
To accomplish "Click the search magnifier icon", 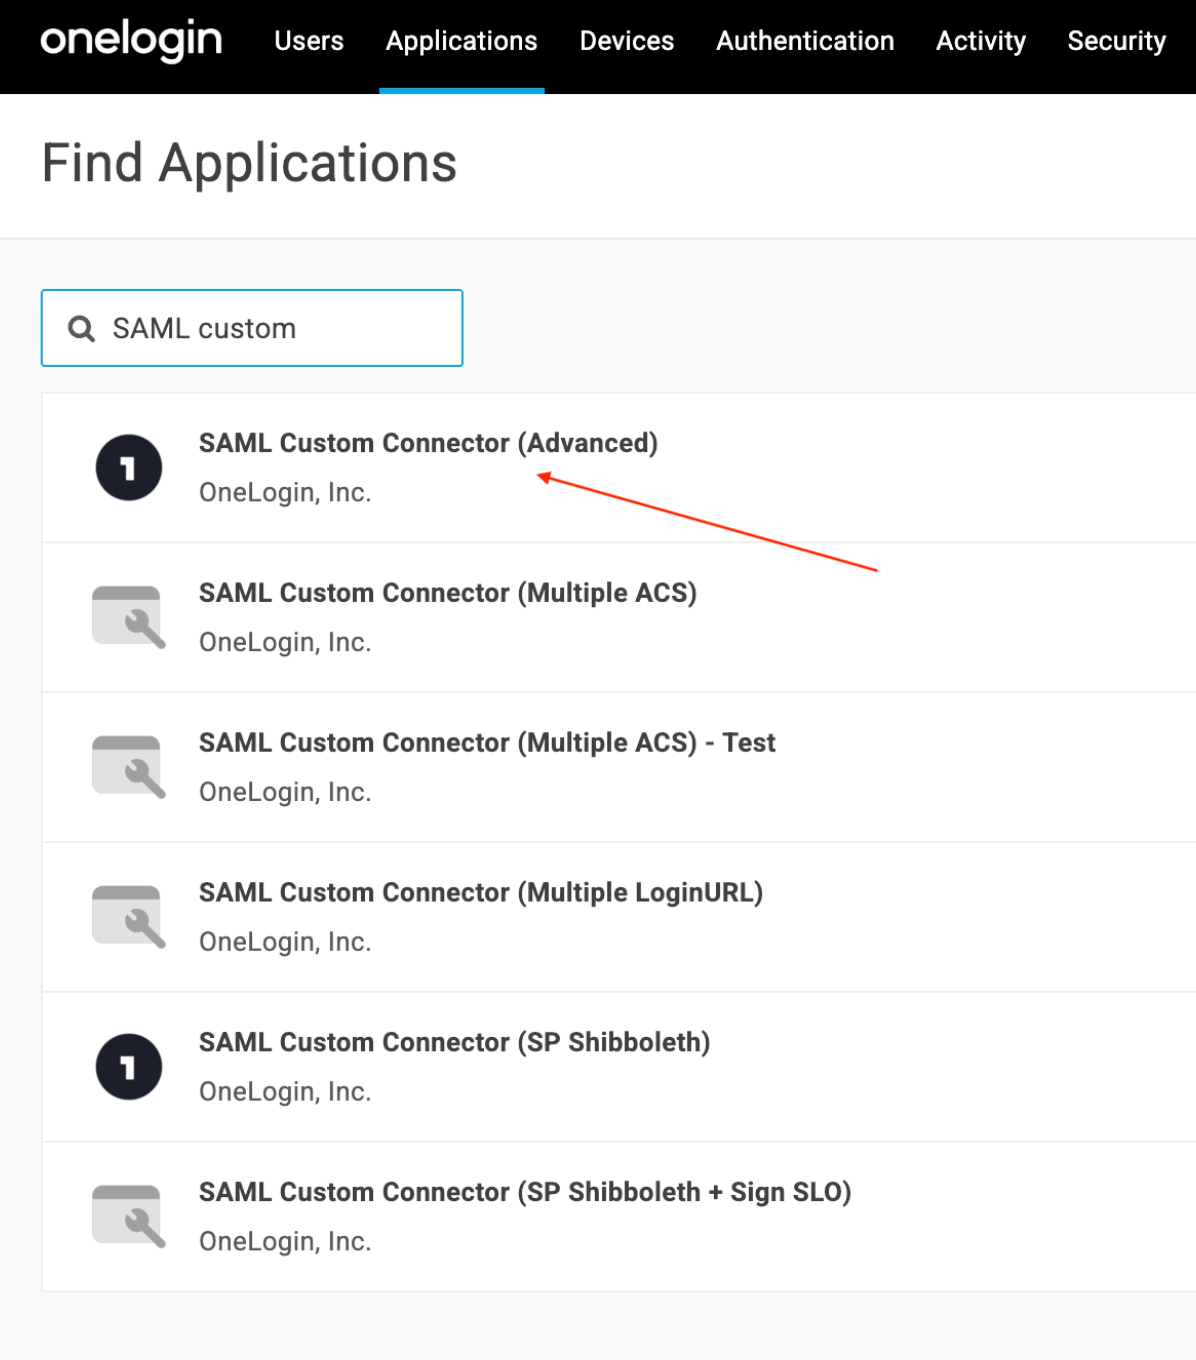I will [x=81, y=329].
